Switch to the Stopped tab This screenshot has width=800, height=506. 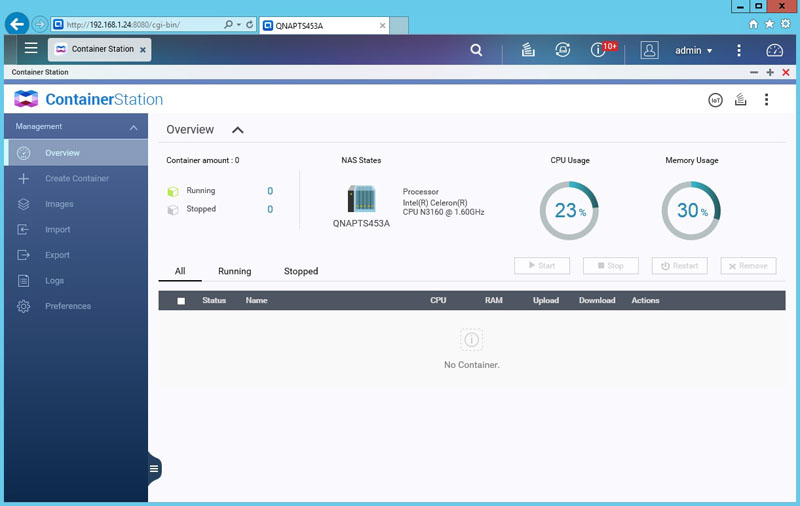pos(300,271)
